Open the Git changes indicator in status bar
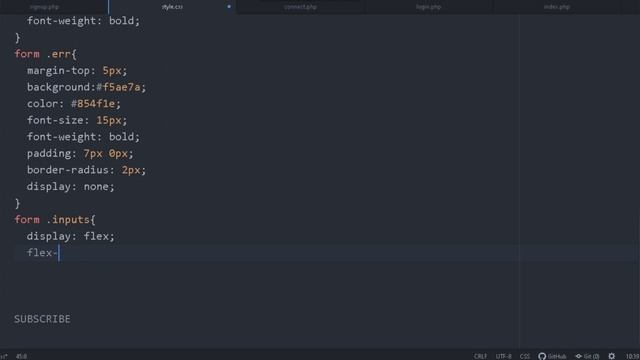Screen dimensions: 640x360 [587, 356]
